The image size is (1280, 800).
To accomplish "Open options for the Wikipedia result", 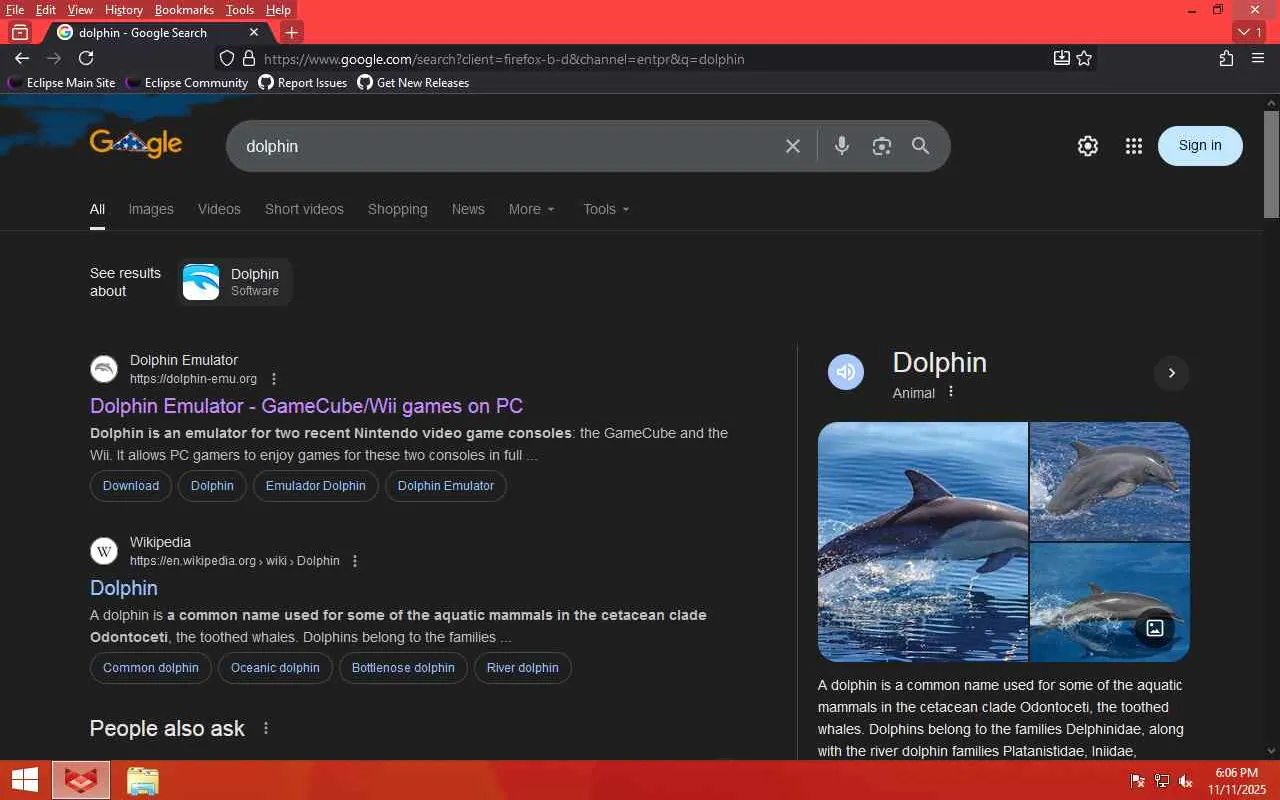I will point(354,561).
